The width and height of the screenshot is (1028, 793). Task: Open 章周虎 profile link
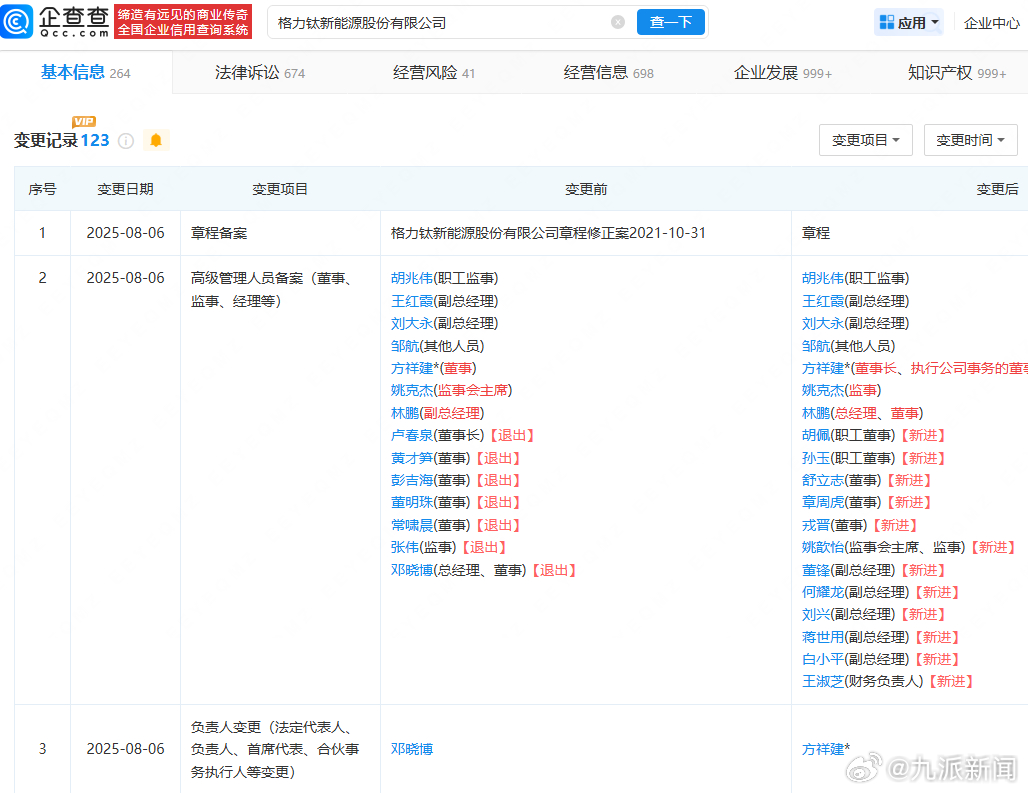[x=823, y=503]
